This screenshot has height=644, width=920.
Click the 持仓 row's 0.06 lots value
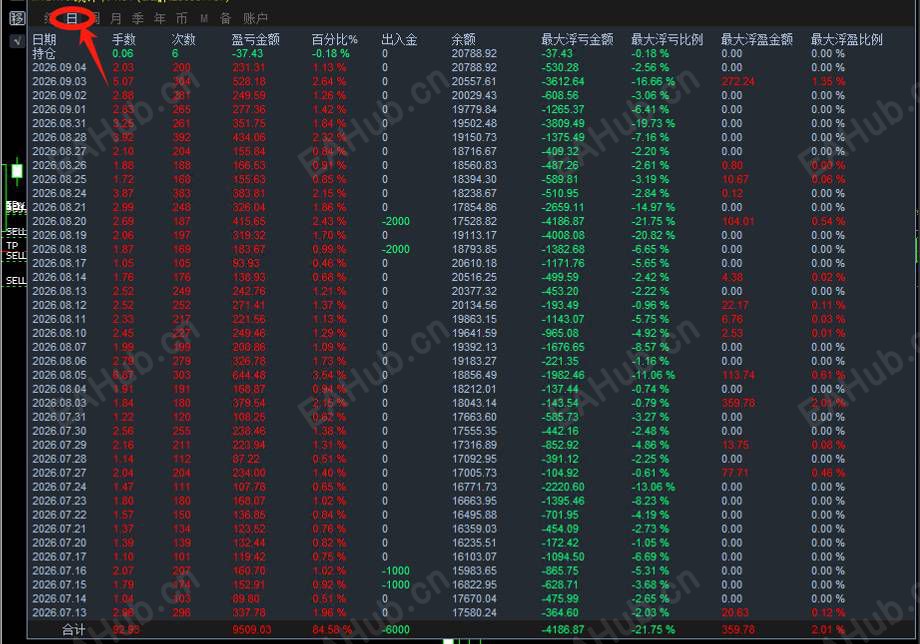(123, 53)
